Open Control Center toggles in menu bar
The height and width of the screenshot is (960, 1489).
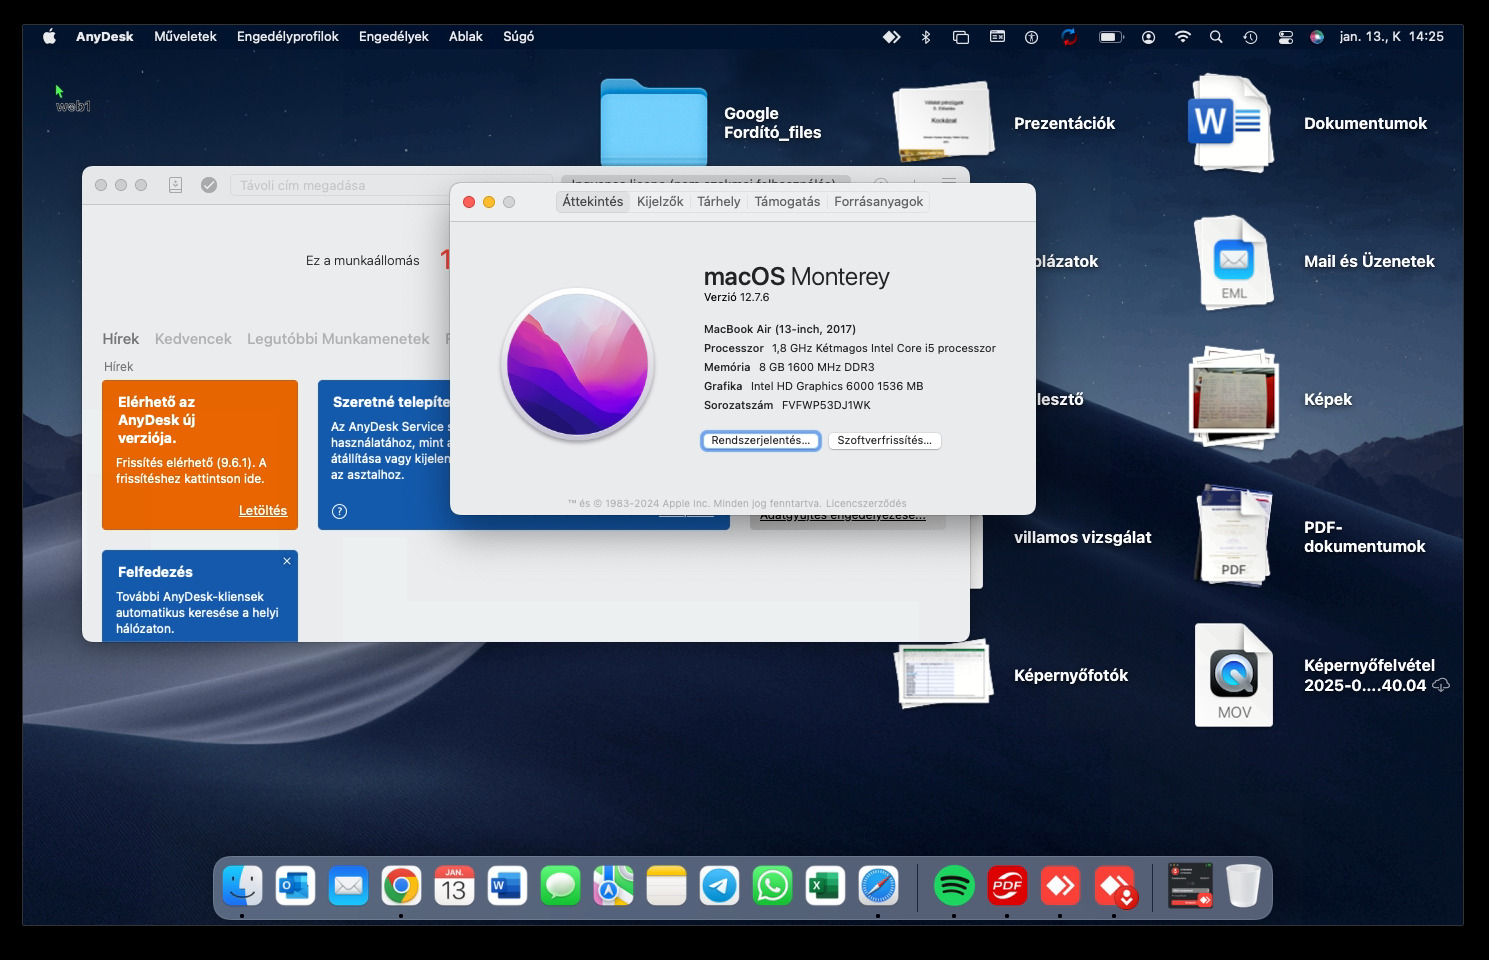pyautogui.click(x=1286, y=37)
